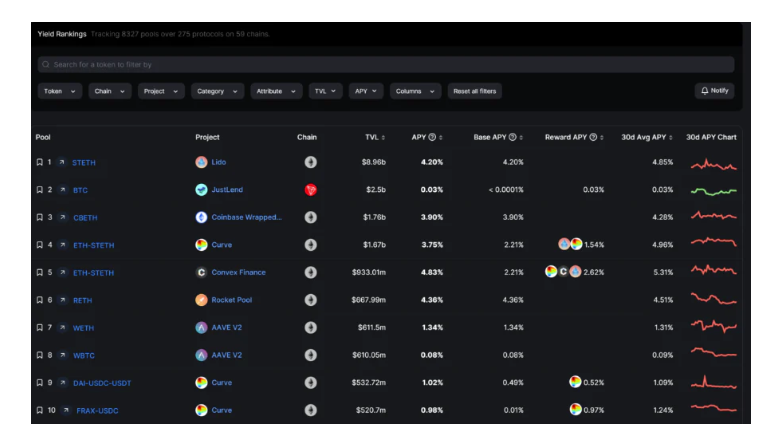Open external link arrow for DAI-USDC-USDT pool
Viewport: 772px width, 443px height.
click(x=63, y=382)
